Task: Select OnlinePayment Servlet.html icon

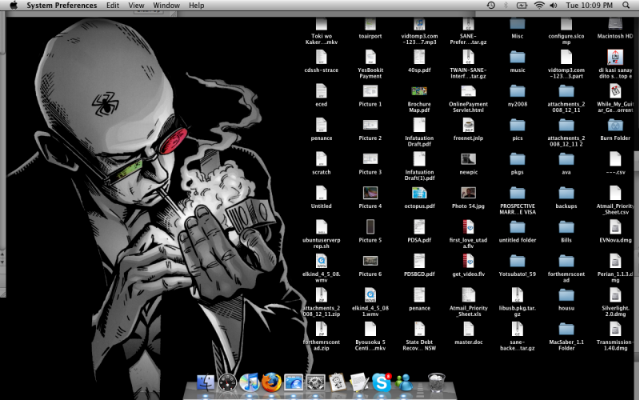Action: 468,91
